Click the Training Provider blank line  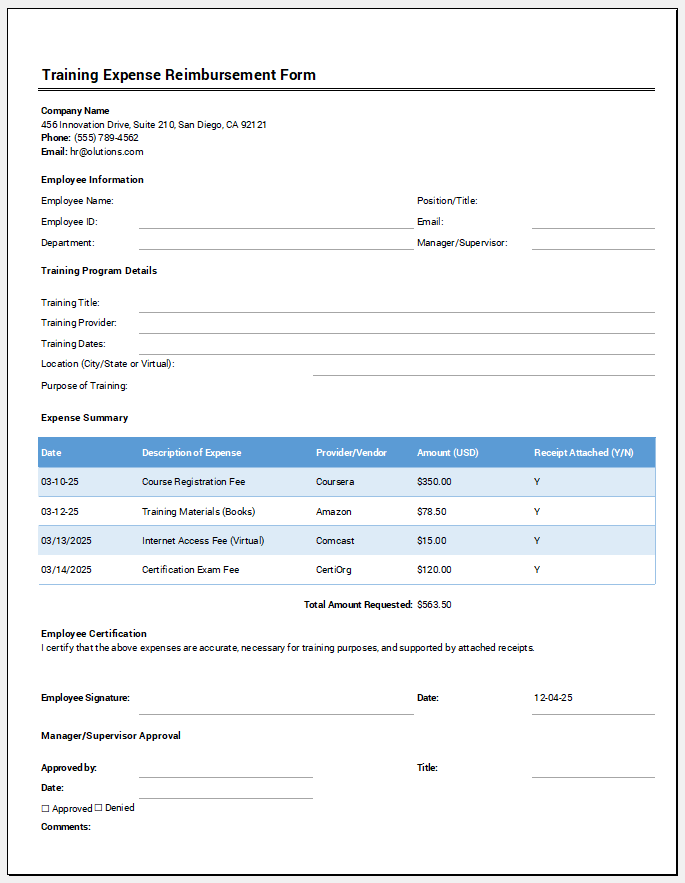[397, 325]
